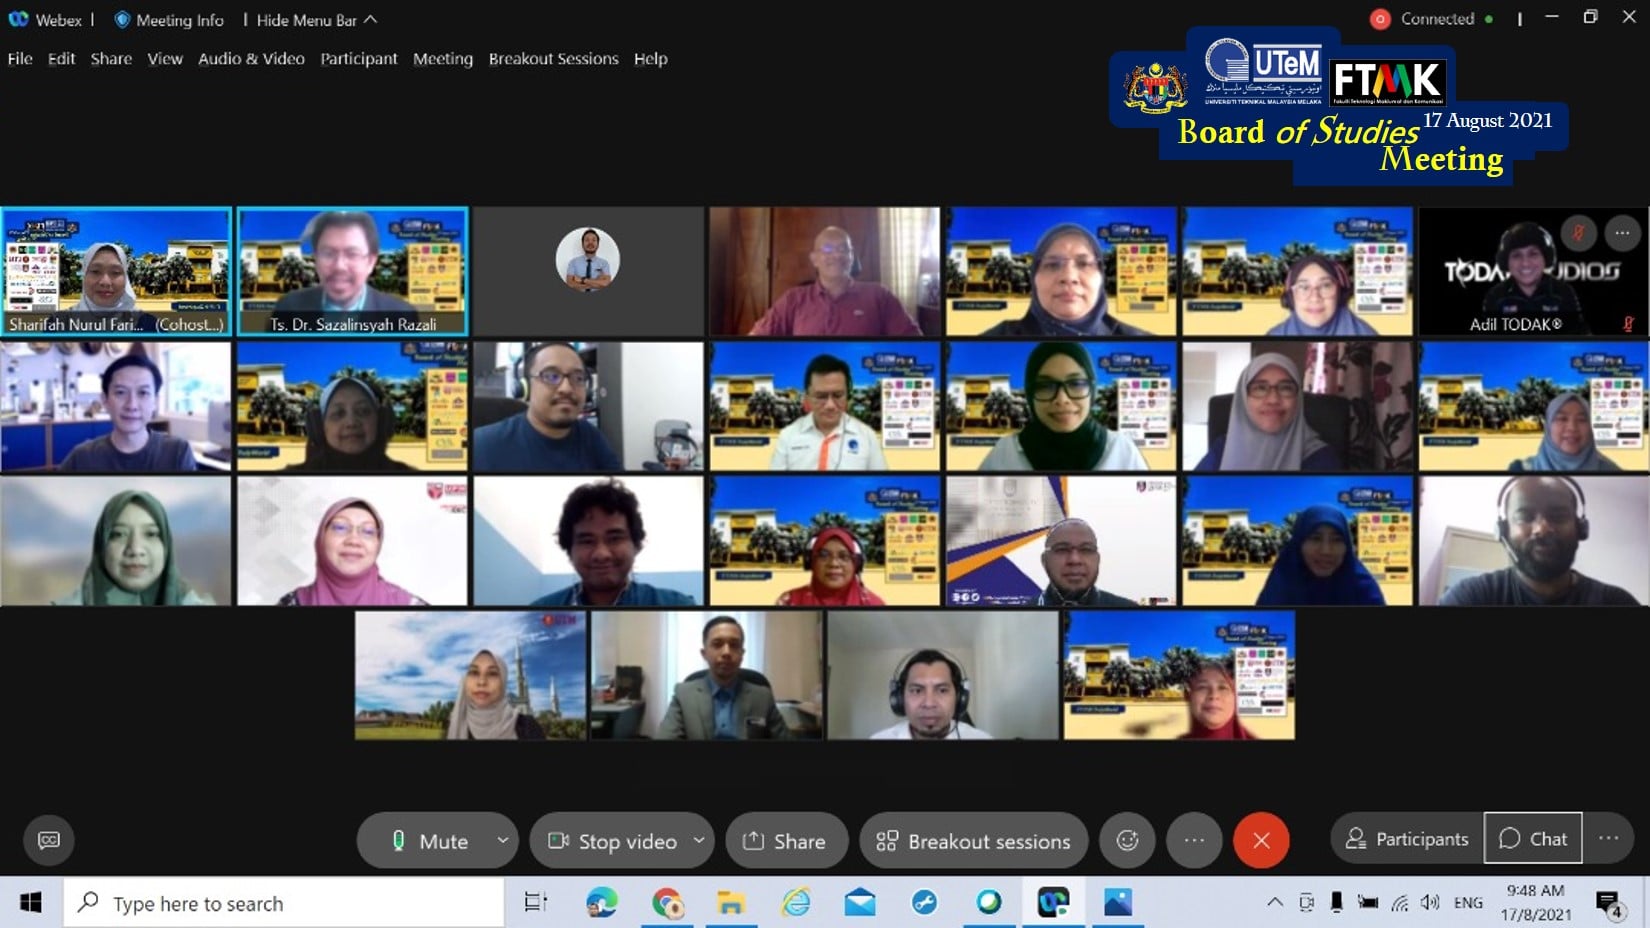Open the Audio & Video menu

click(251, 59)
